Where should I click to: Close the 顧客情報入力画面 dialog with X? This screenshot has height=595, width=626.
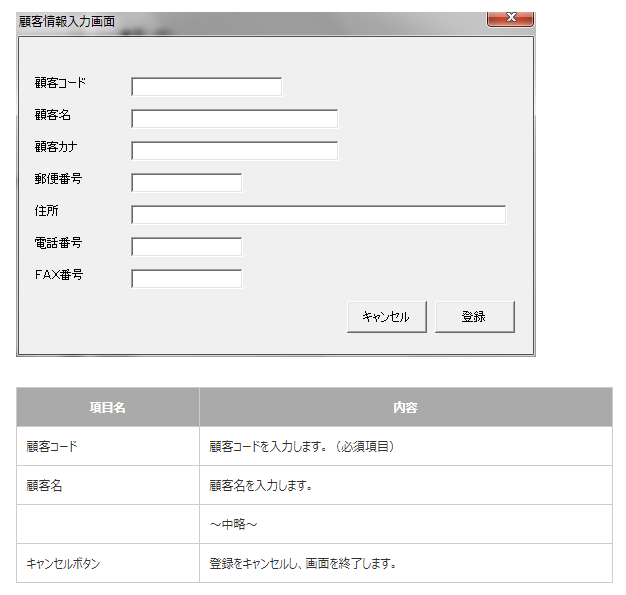pos(510,18)
